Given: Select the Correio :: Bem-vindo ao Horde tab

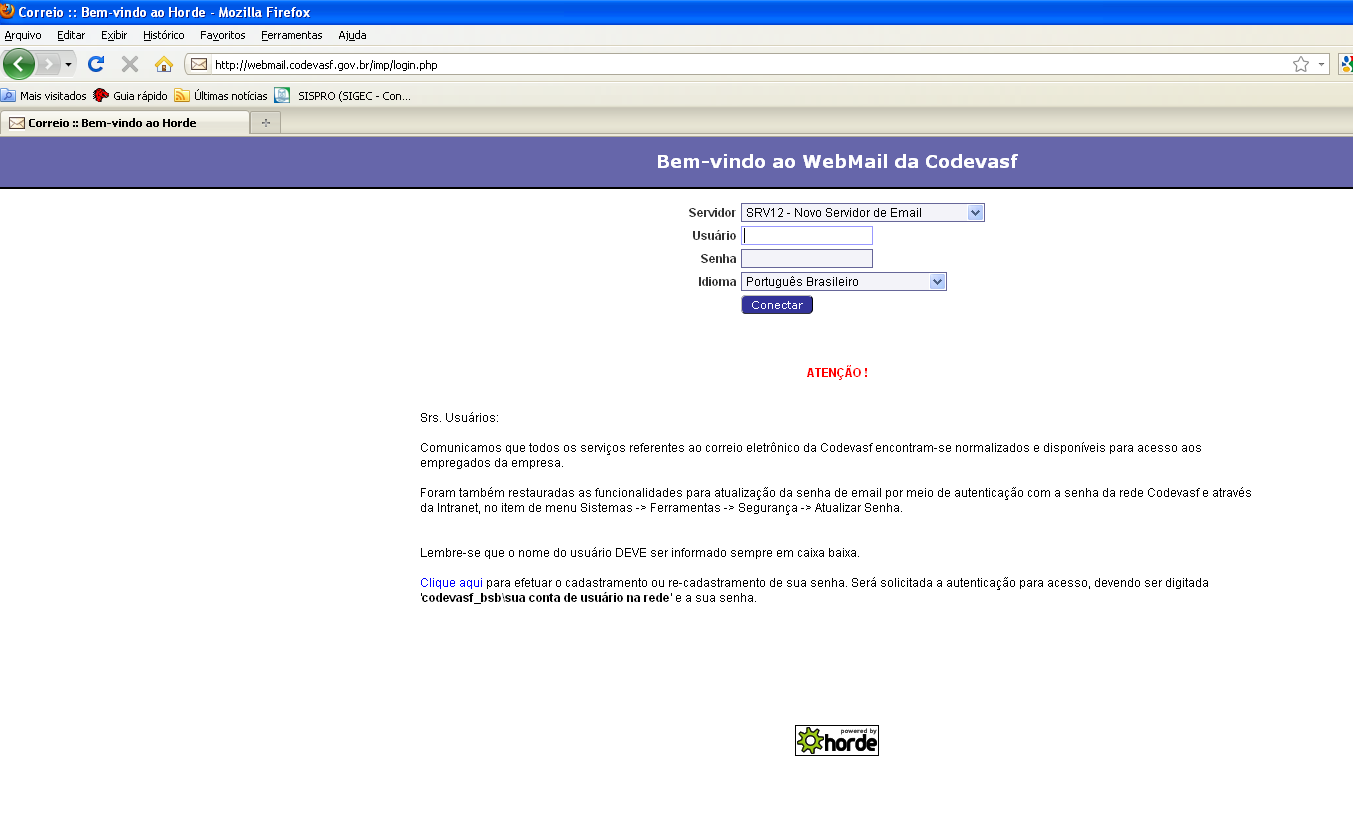Looking at the screenshot, I should click(x=125, y=123).
